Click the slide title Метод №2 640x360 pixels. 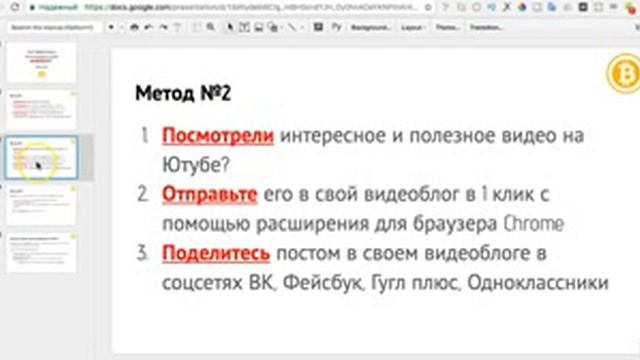(x=183, y=93)
